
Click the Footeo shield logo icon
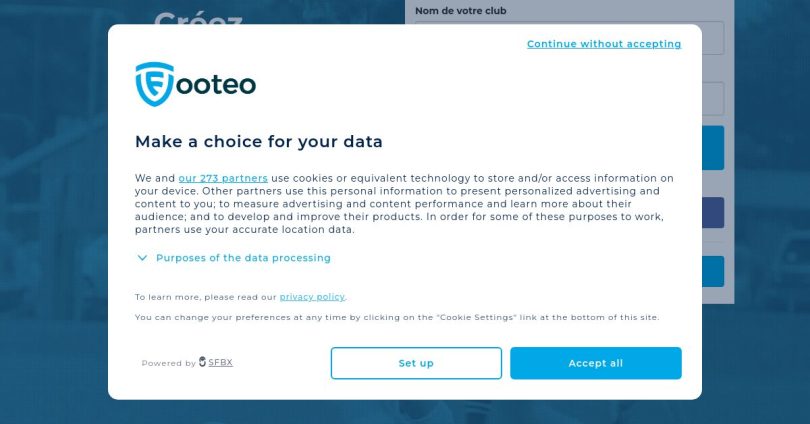coord(155,84)
